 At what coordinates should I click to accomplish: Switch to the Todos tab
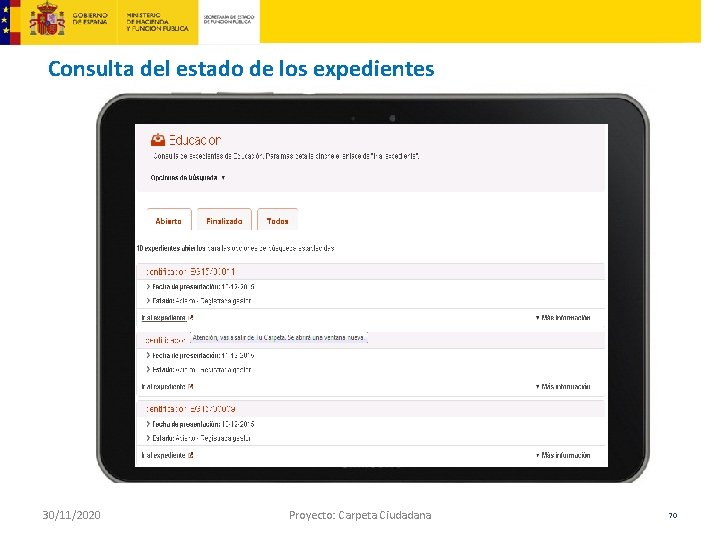277,219
